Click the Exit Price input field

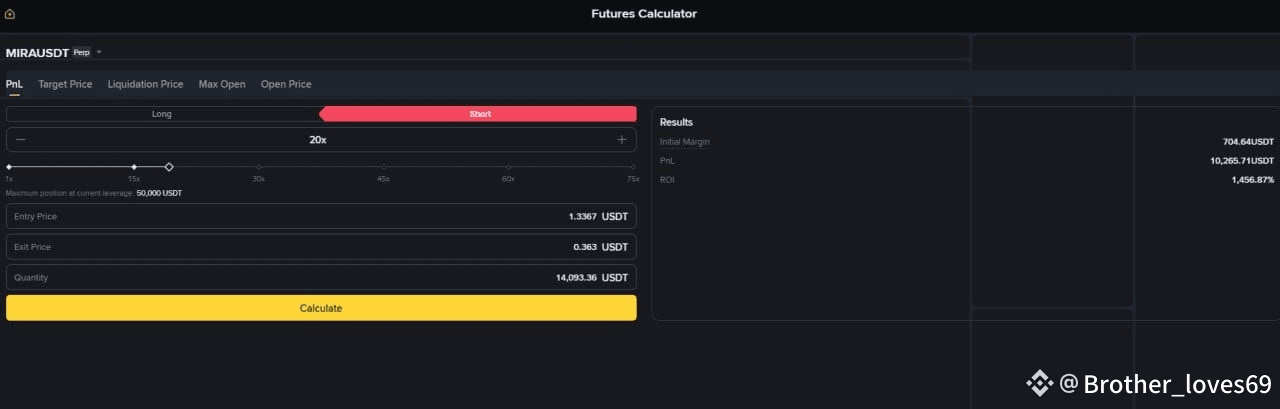click(x=321, y=247)
